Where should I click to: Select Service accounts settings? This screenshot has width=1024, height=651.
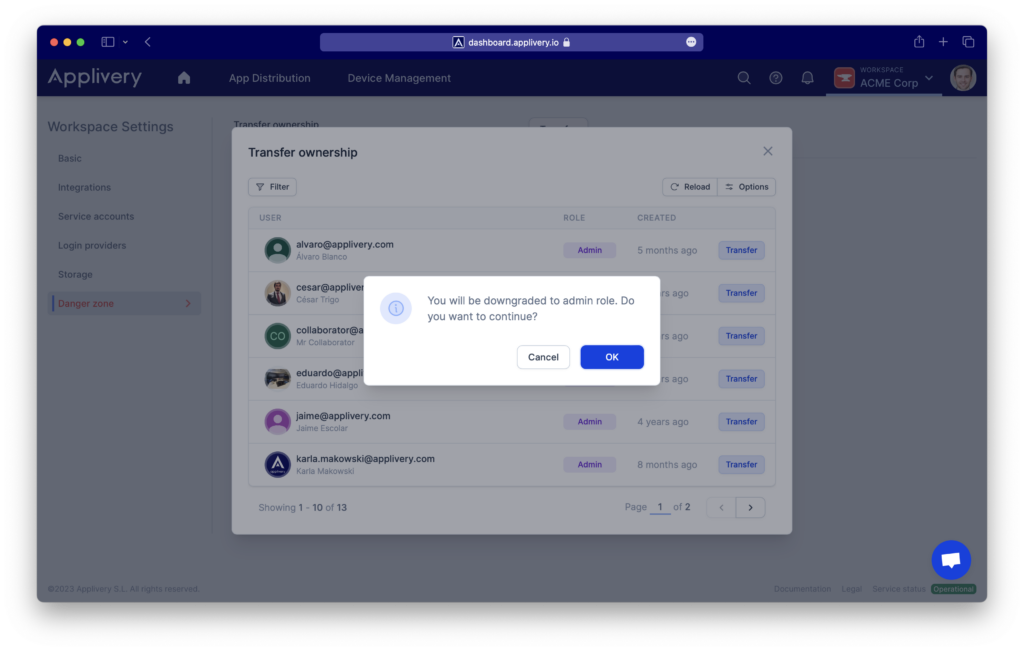(x=96, y=216)
